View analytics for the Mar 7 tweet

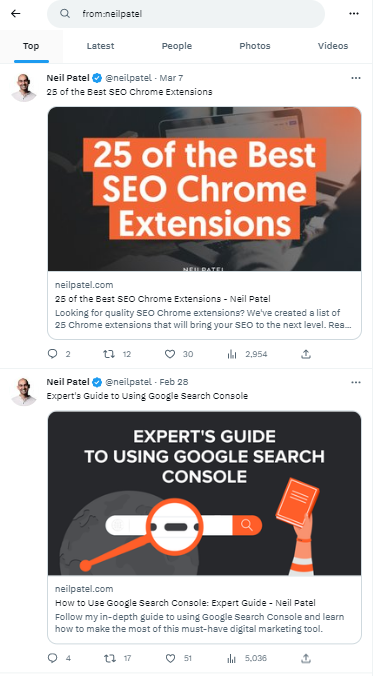(x=232, y=354)
